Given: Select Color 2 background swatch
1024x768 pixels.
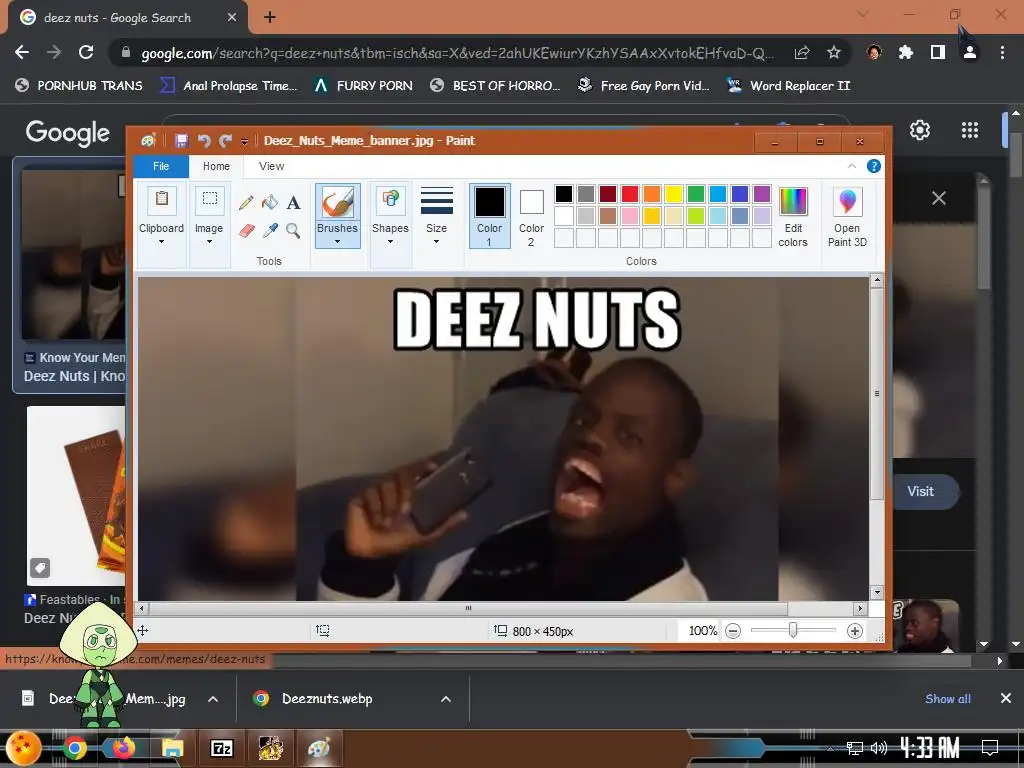Looking at the screenshot, I should [531, 216].
